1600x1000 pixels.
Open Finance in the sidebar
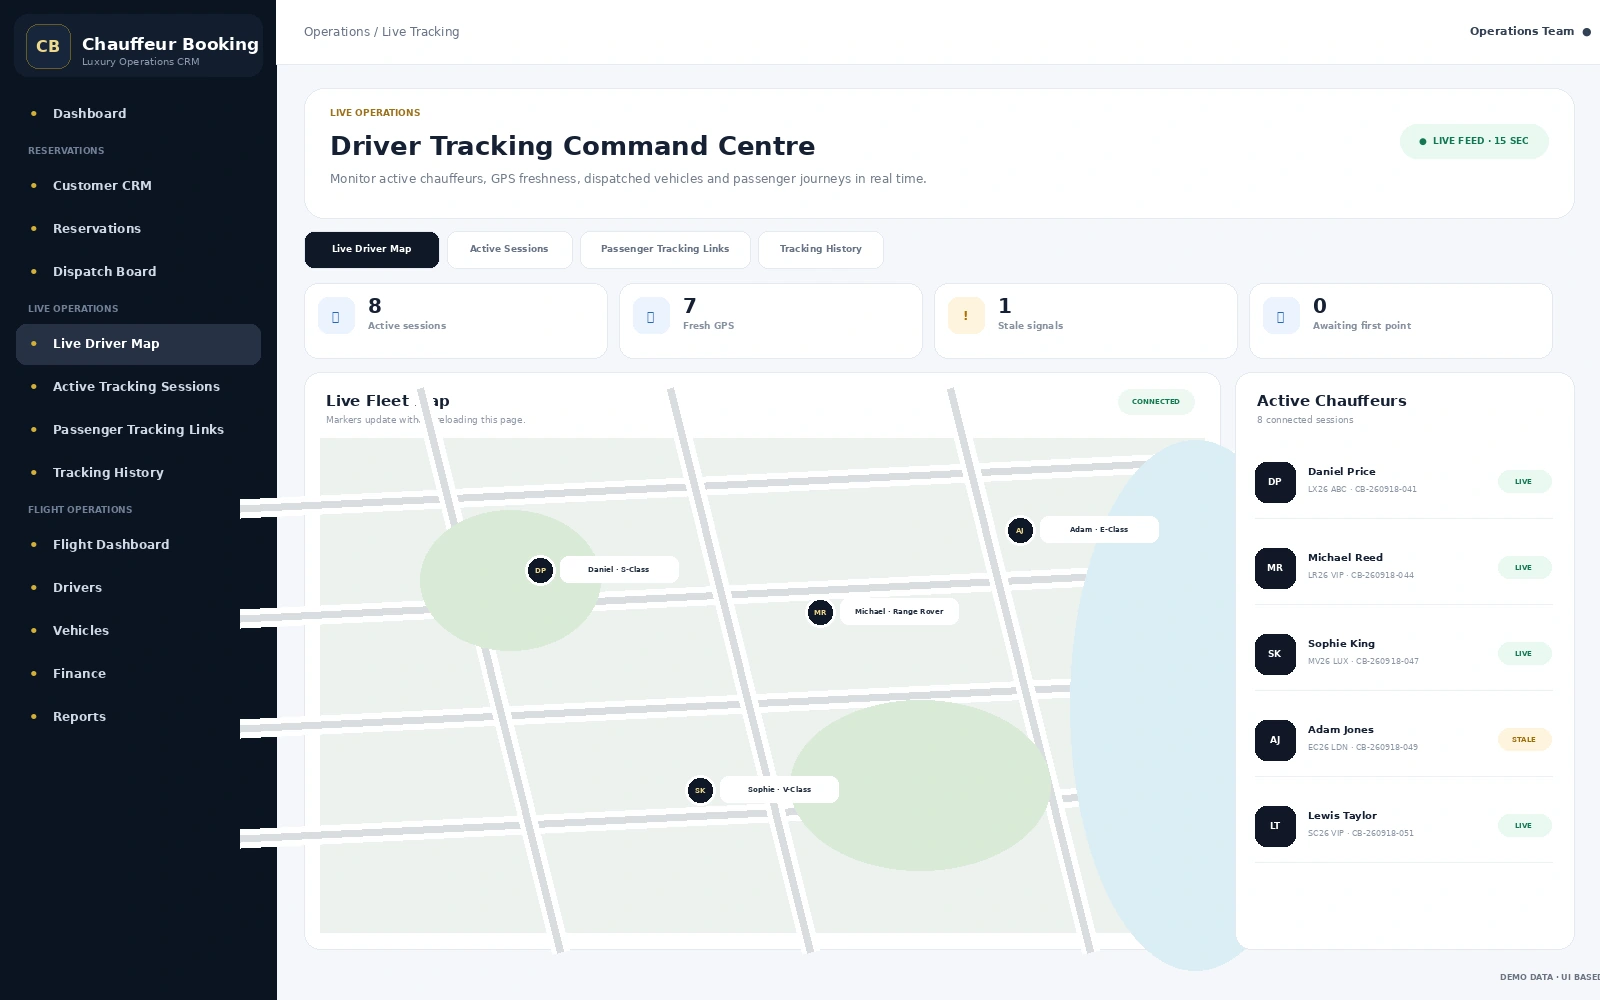pyautogui.click(x=138, y=674)
